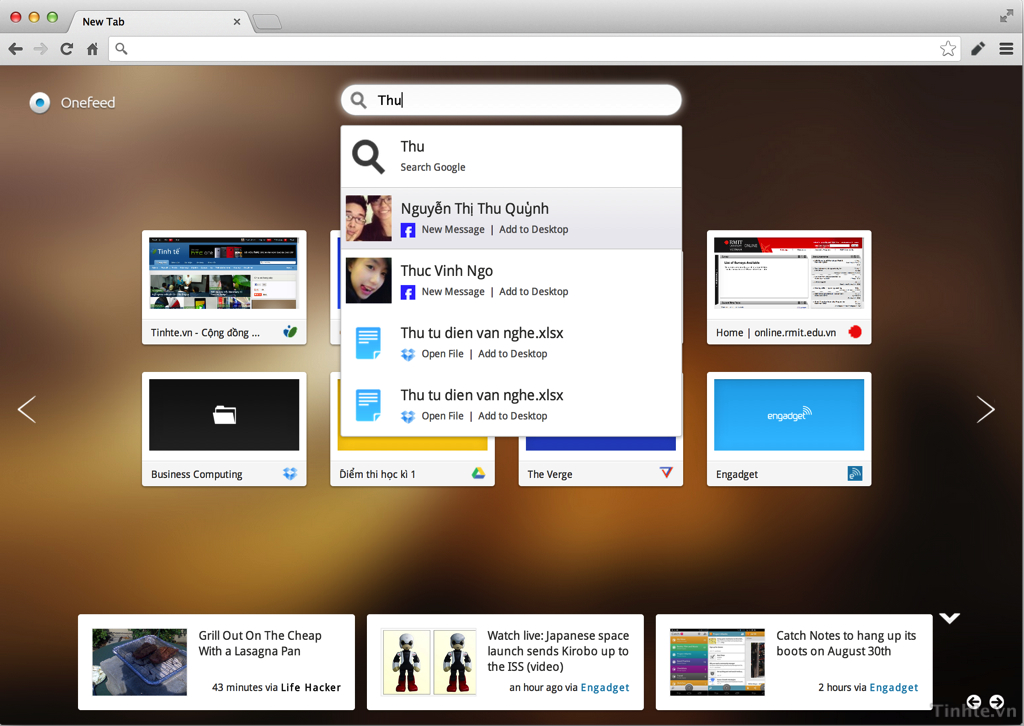This screenshot has width=1024, height=726.
Task: Click Nguyễn Thị Thu Quỳnh profile photo
Action: pyautogui.click(x=368, y=218)
